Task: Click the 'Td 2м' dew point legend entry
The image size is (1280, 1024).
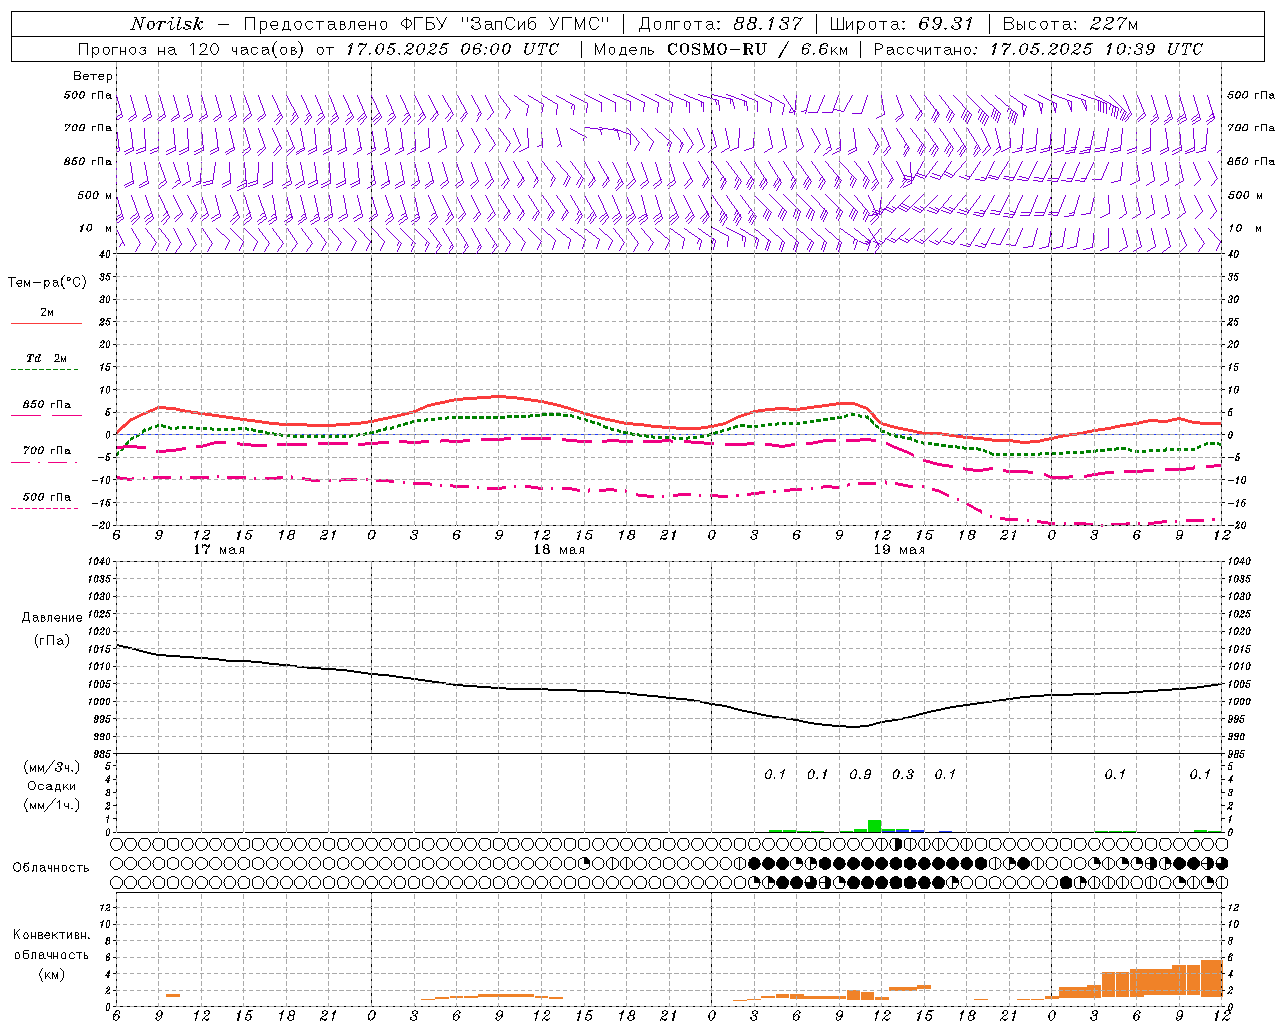Action: pos(47,358)
